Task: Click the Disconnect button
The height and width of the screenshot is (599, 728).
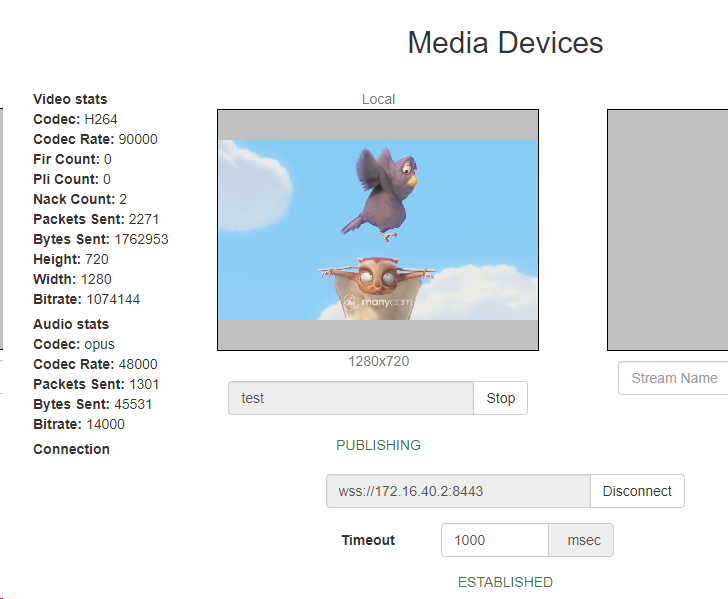Action: pos(637,491)
